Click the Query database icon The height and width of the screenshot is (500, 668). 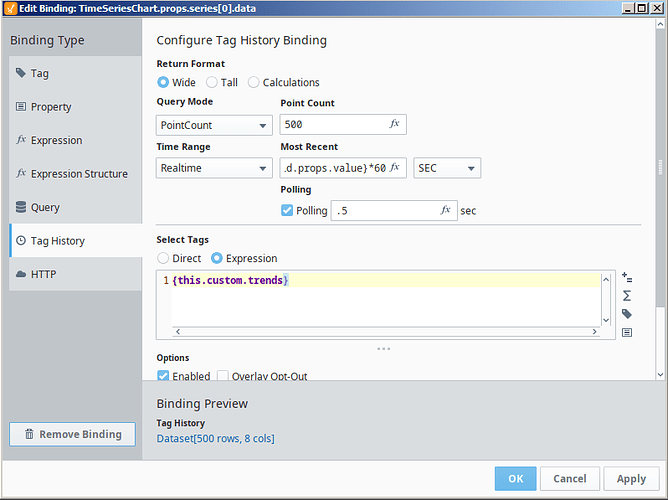20,207
